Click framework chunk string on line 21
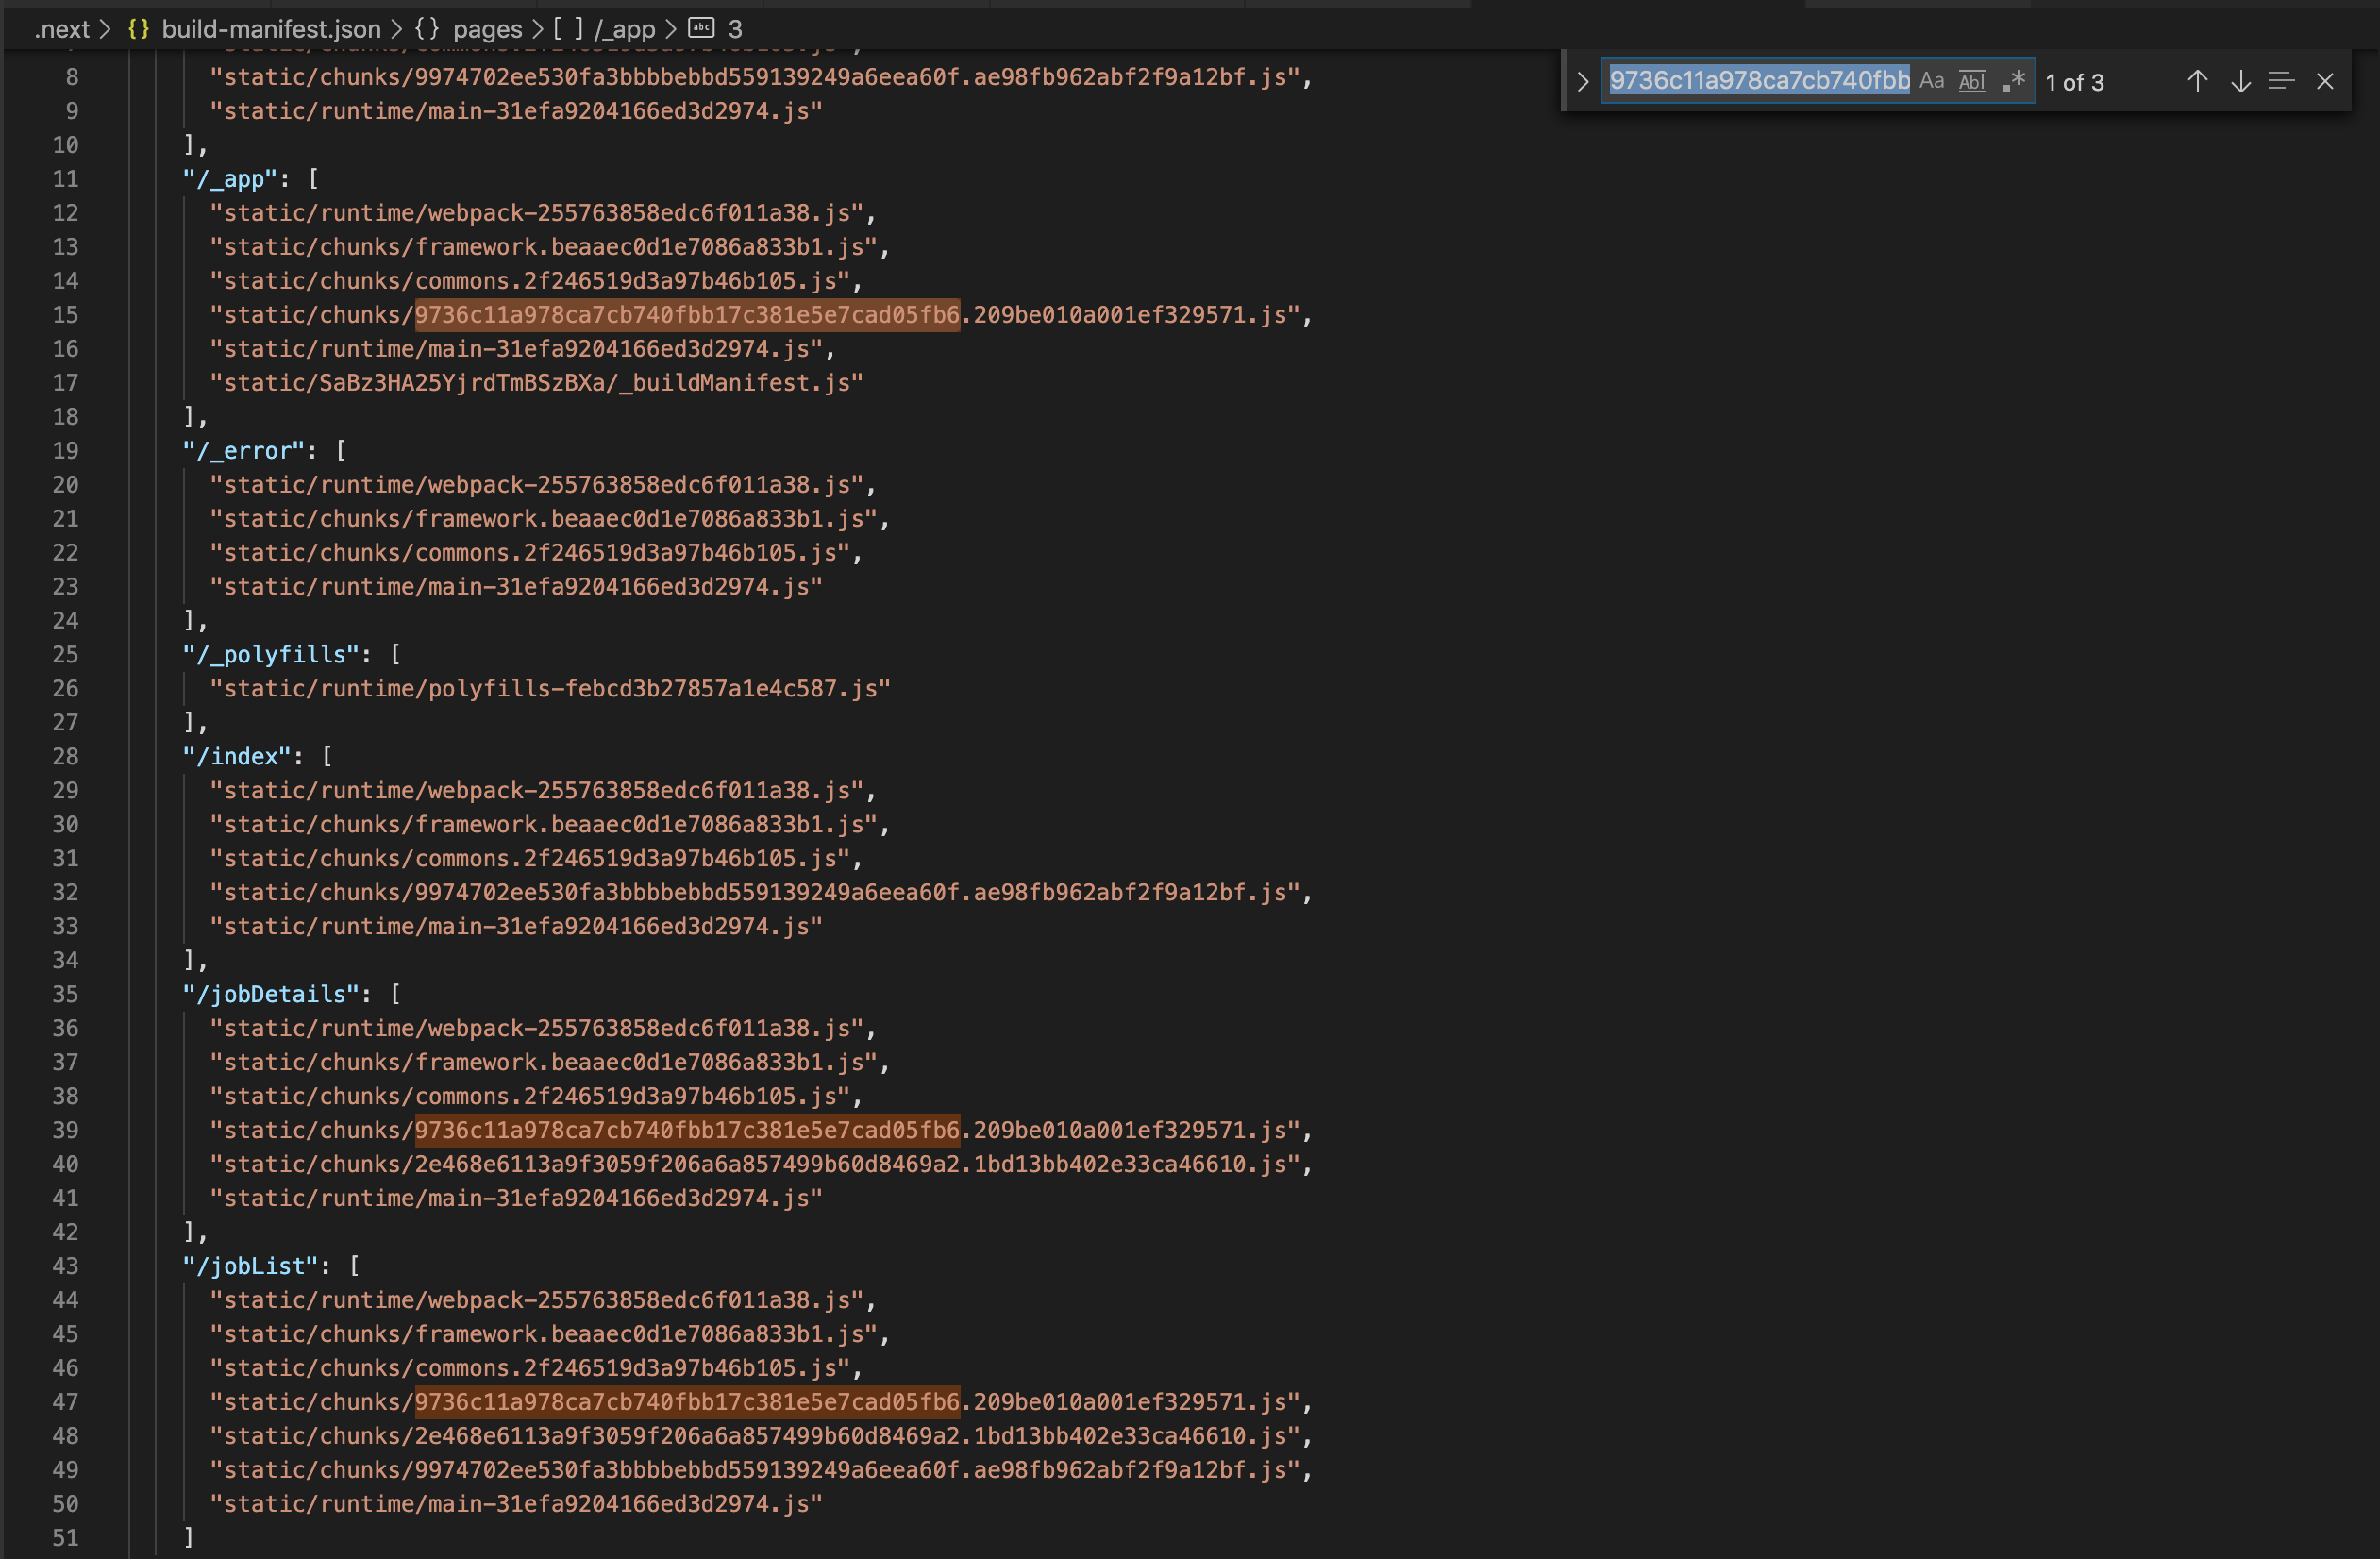Image resolution: width=2380 pixels, height=1559 pixels. tap(543, 519)
